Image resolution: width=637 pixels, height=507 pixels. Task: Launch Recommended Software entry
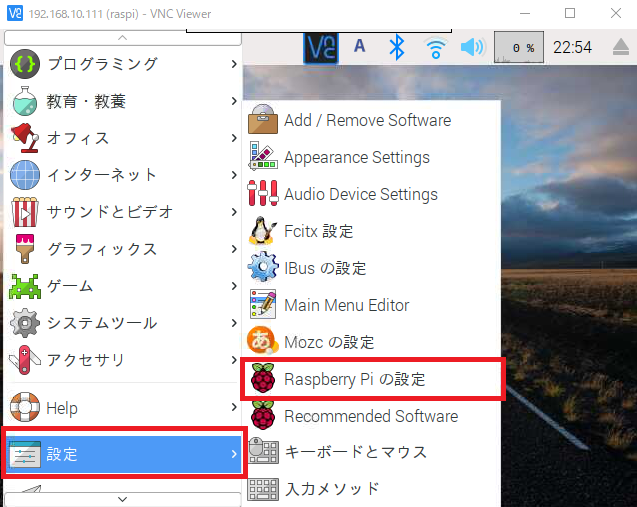[372, 416]
